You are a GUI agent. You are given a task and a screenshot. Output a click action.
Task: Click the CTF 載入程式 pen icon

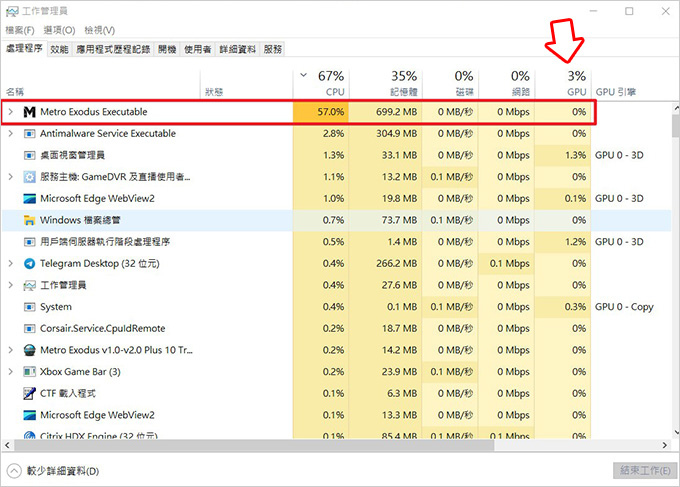pyautogui.click(x=29, y=393)
